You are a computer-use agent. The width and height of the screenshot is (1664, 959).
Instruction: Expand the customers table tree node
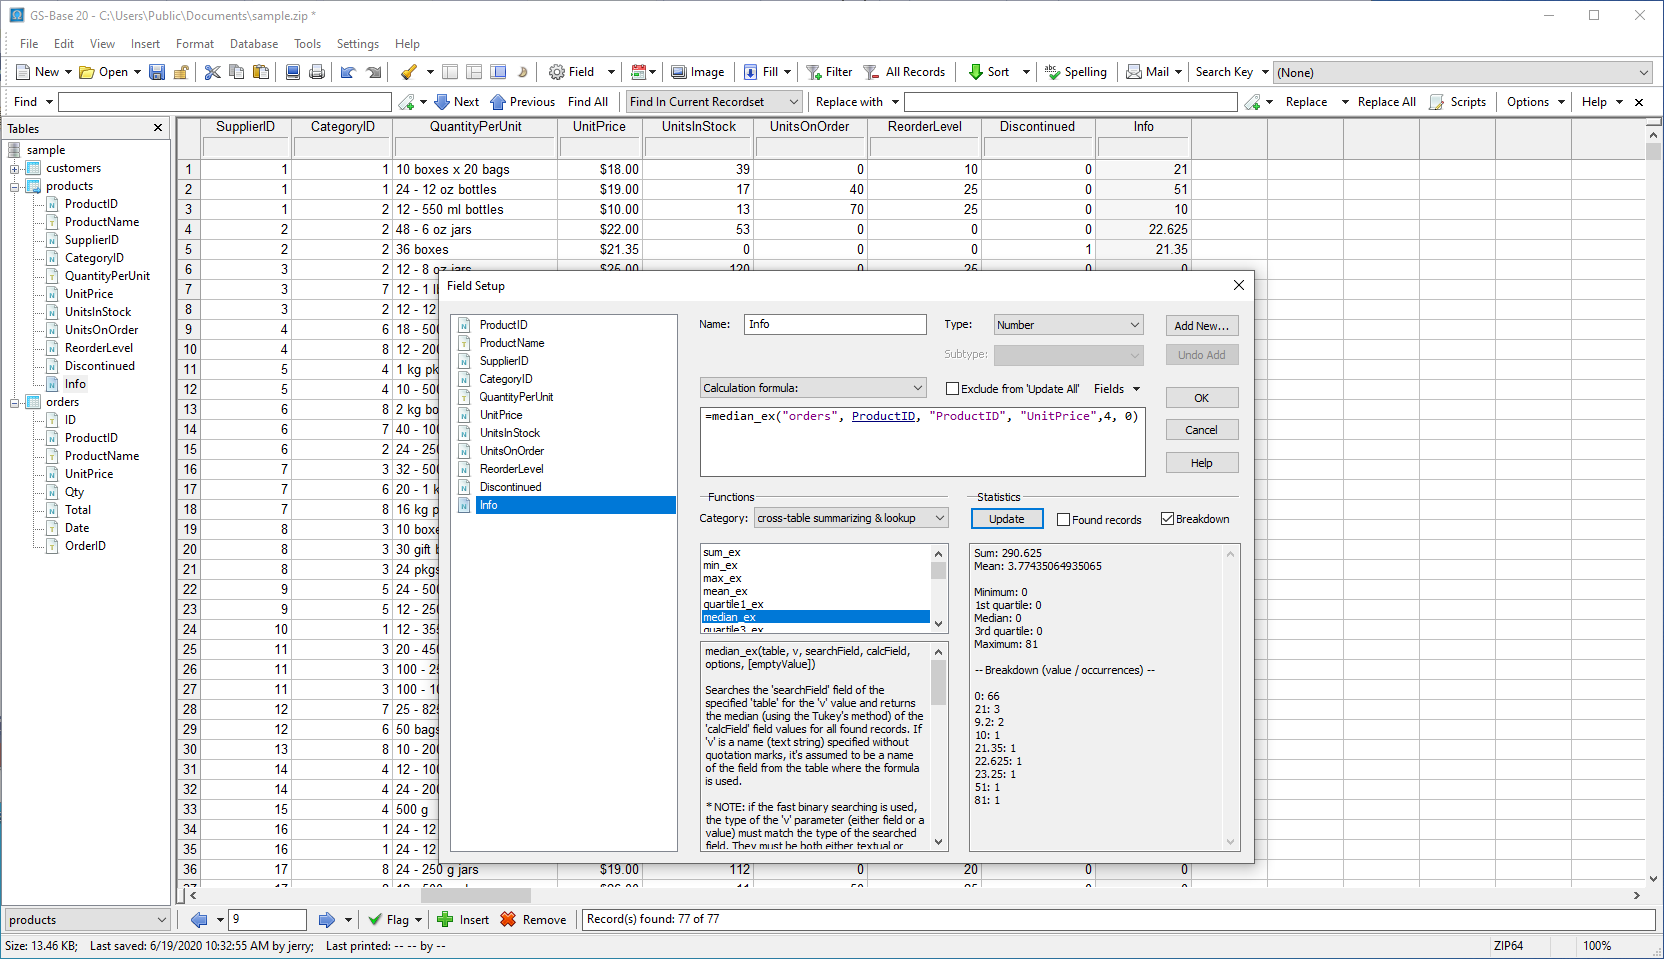point(15,168)
